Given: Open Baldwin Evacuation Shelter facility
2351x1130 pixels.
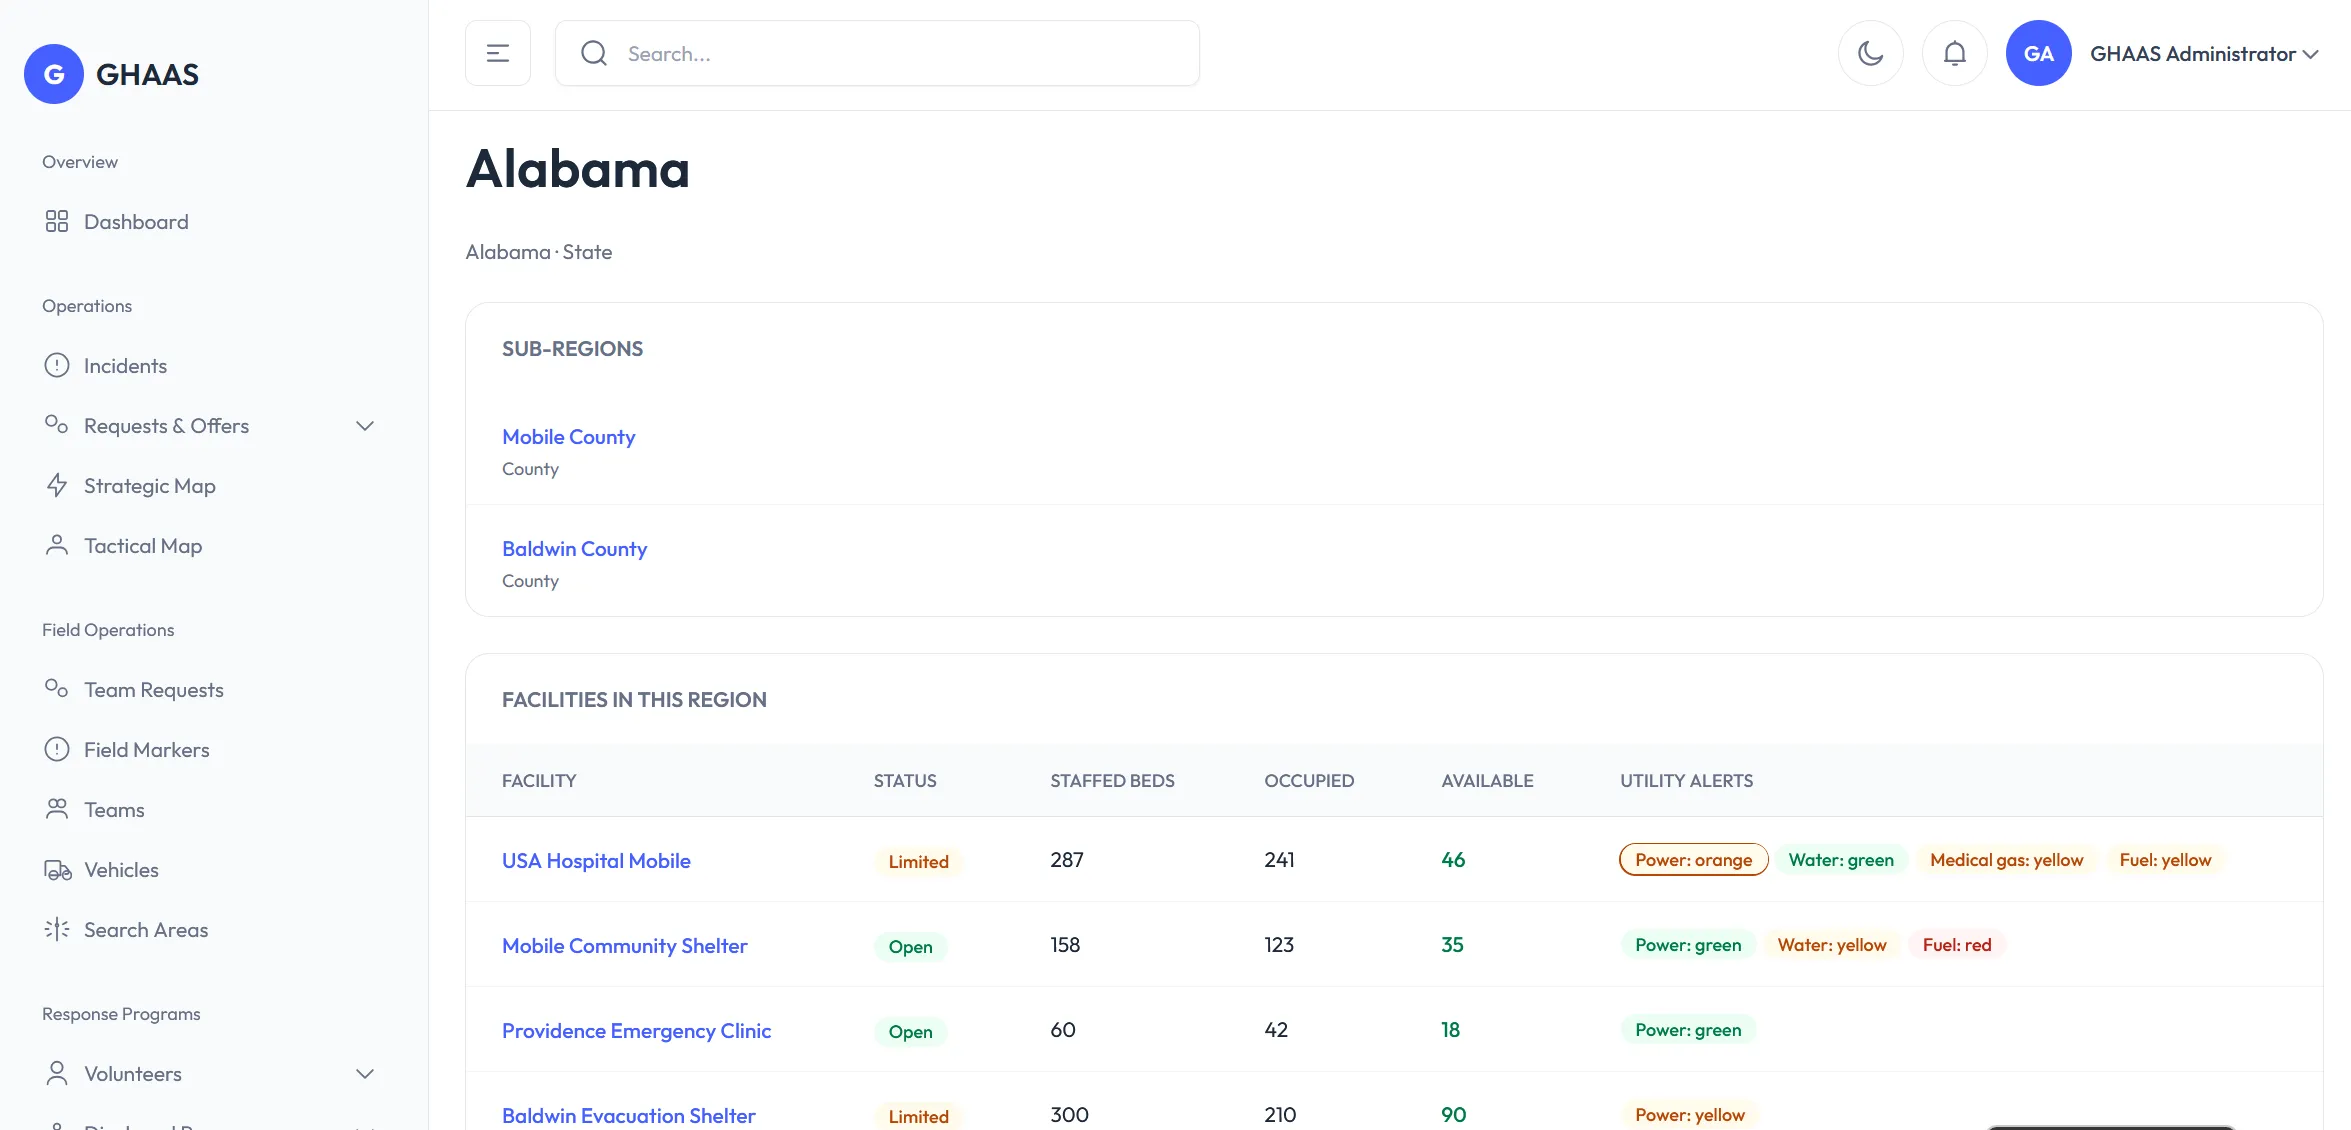Looking at the screenshot, I should point(628,1116).
